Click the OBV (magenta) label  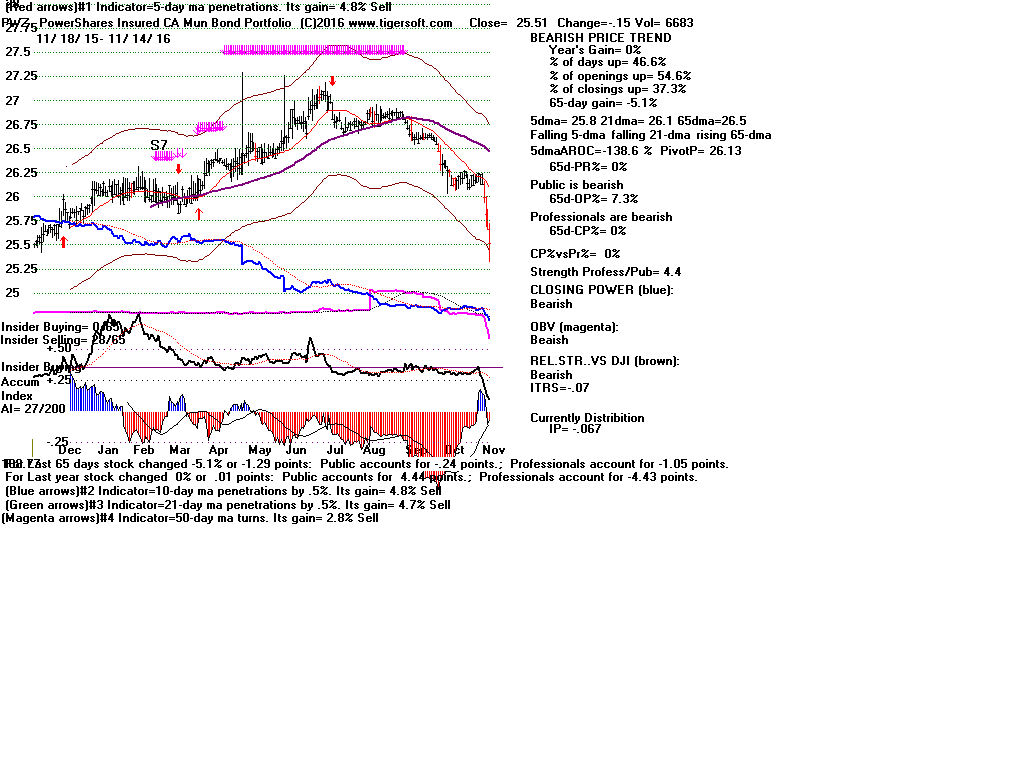[x=574, y=327]
